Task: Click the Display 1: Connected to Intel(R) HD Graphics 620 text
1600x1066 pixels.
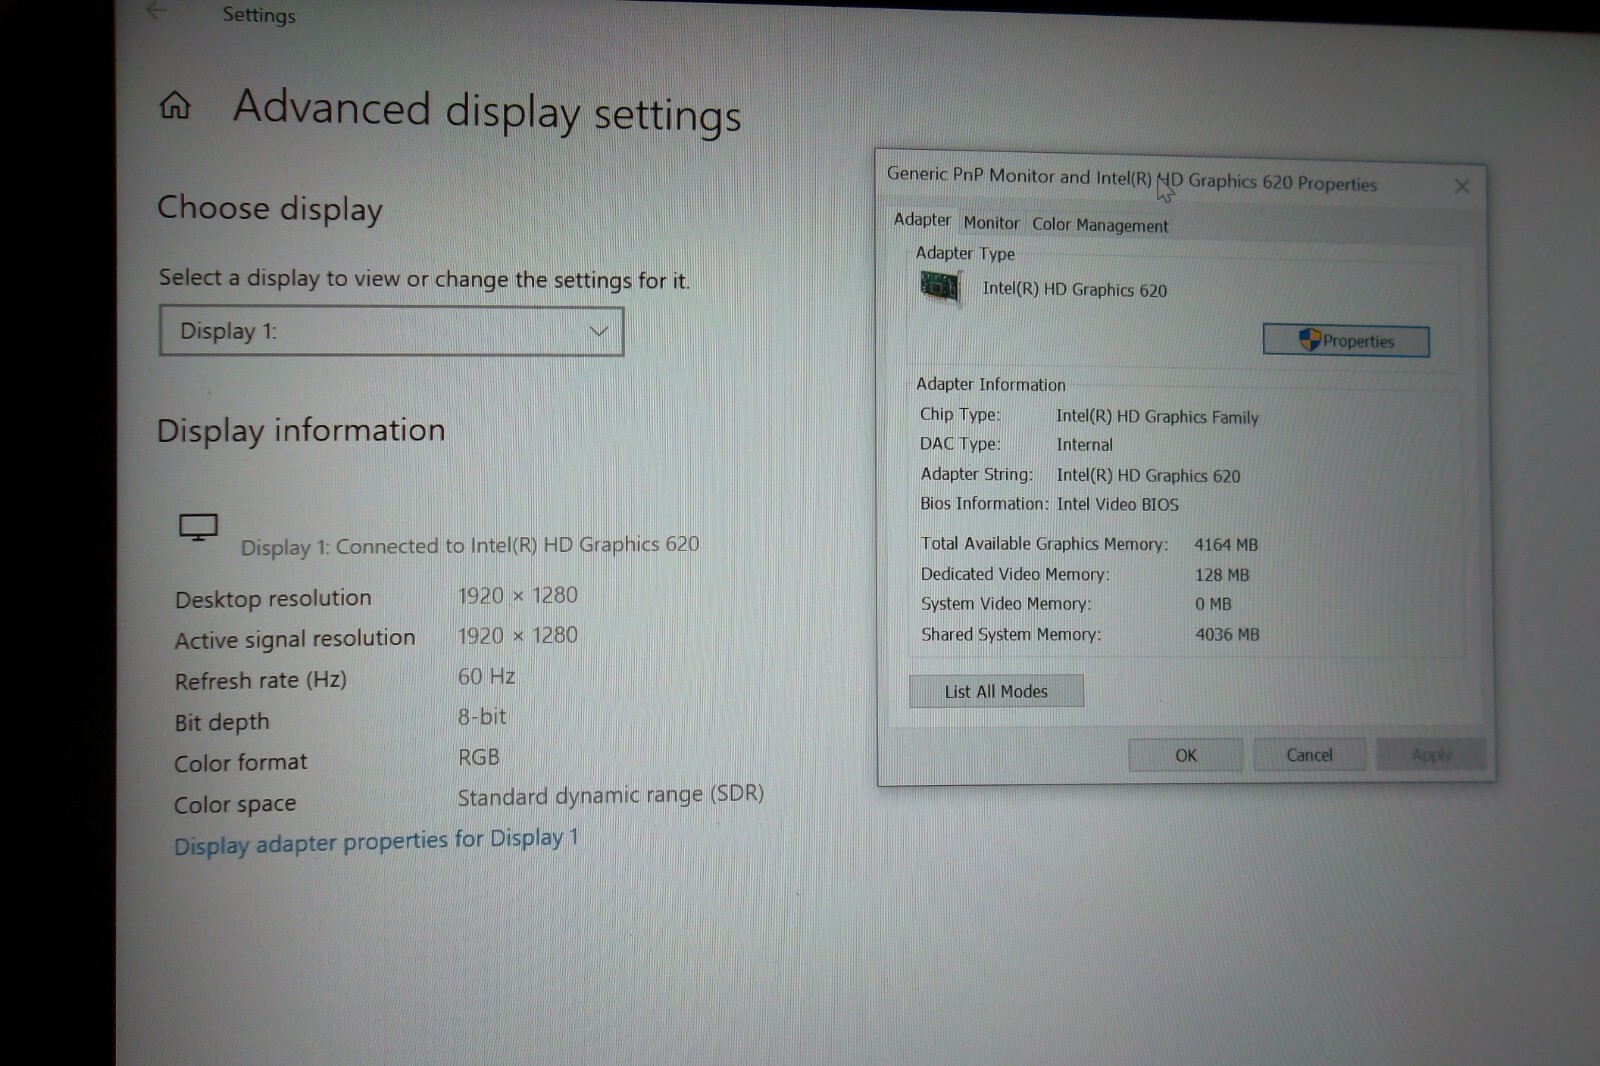Action: pyautogui.click(x=470, y=545)
